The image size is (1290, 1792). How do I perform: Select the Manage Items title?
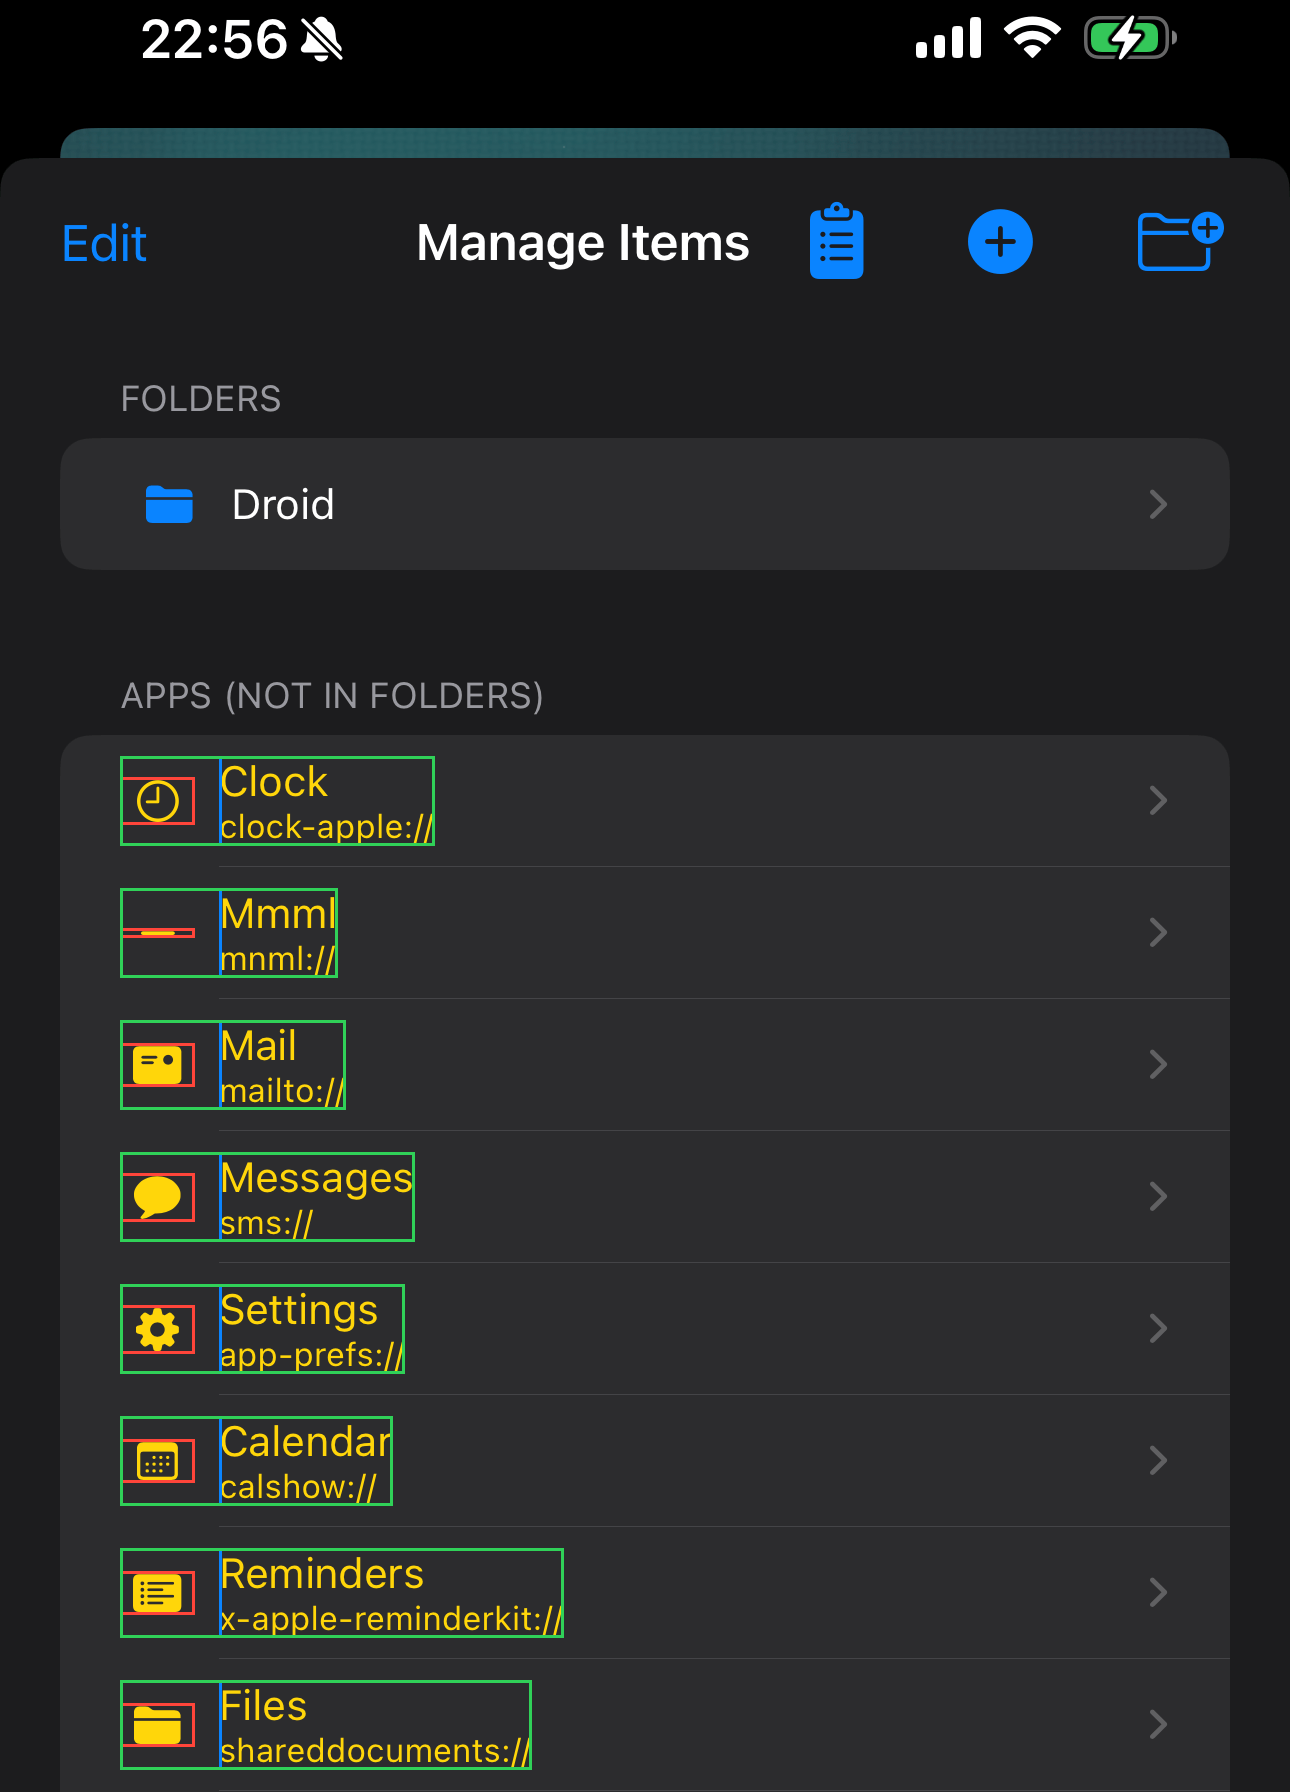pyautogui.click(x=582, y=241)
